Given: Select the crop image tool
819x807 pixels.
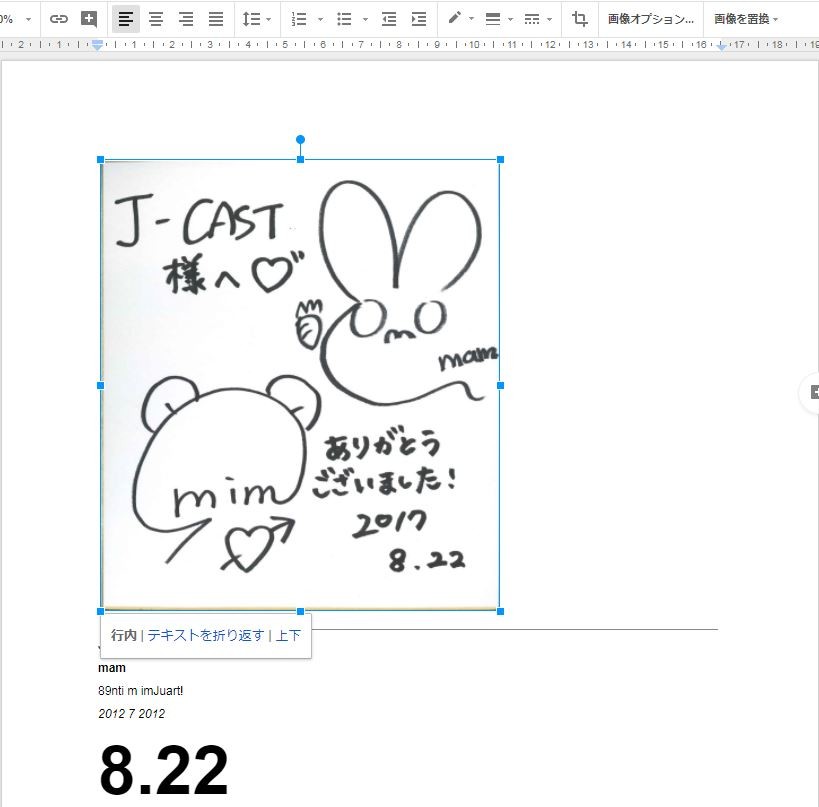Looking at the screenshot, I should pos(580,19).
